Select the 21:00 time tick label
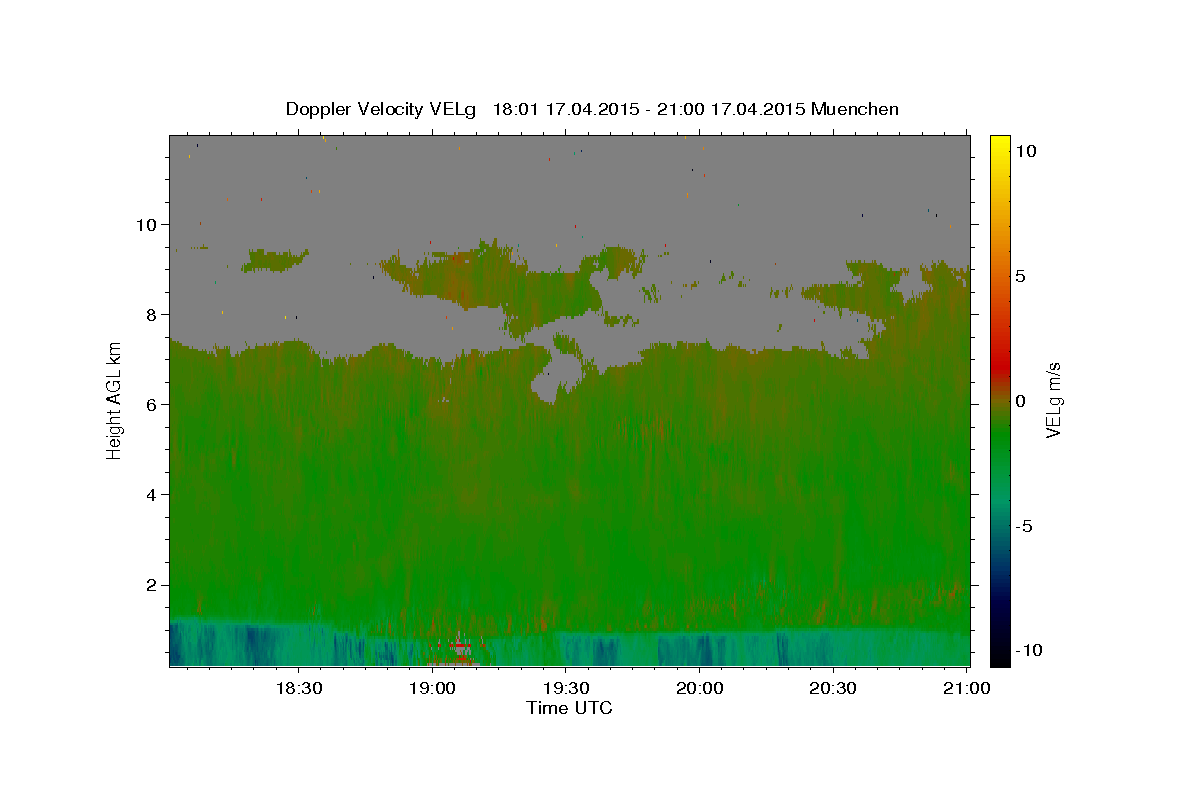The height and width of the screenshot is (800, 1200). point(966,688)
